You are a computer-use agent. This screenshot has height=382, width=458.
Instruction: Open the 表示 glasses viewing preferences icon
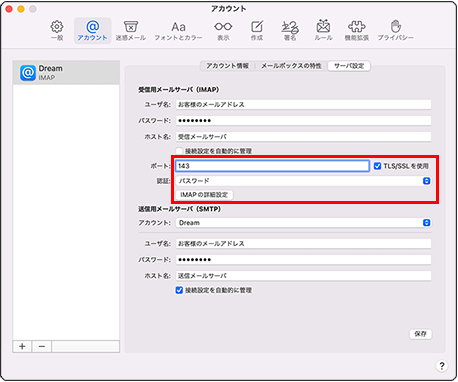click(x=223, y=30)
